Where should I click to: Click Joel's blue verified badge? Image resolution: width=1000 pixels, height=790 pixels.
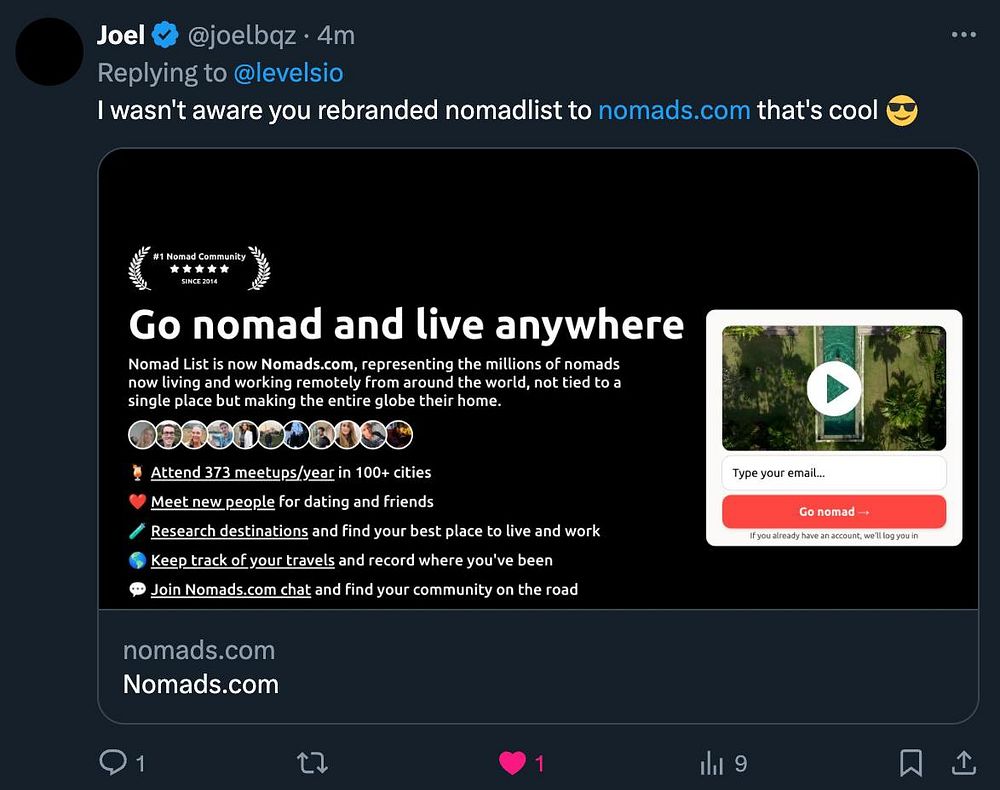click(166, 36)
